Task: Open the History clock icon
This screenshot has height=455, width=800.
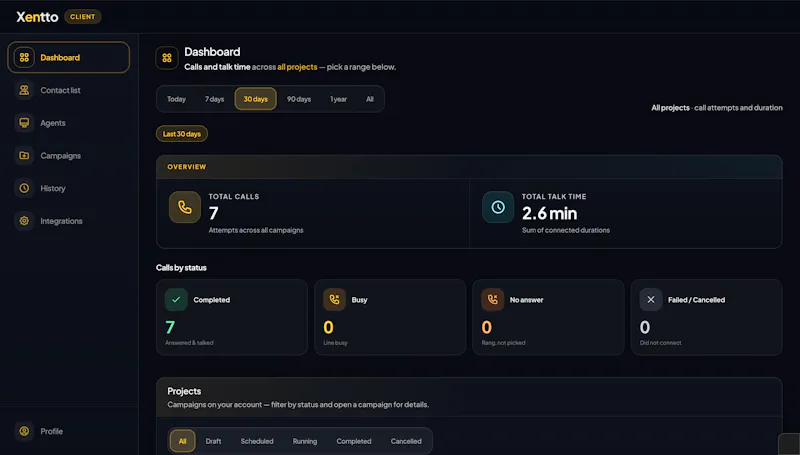Action: [24, 188]
